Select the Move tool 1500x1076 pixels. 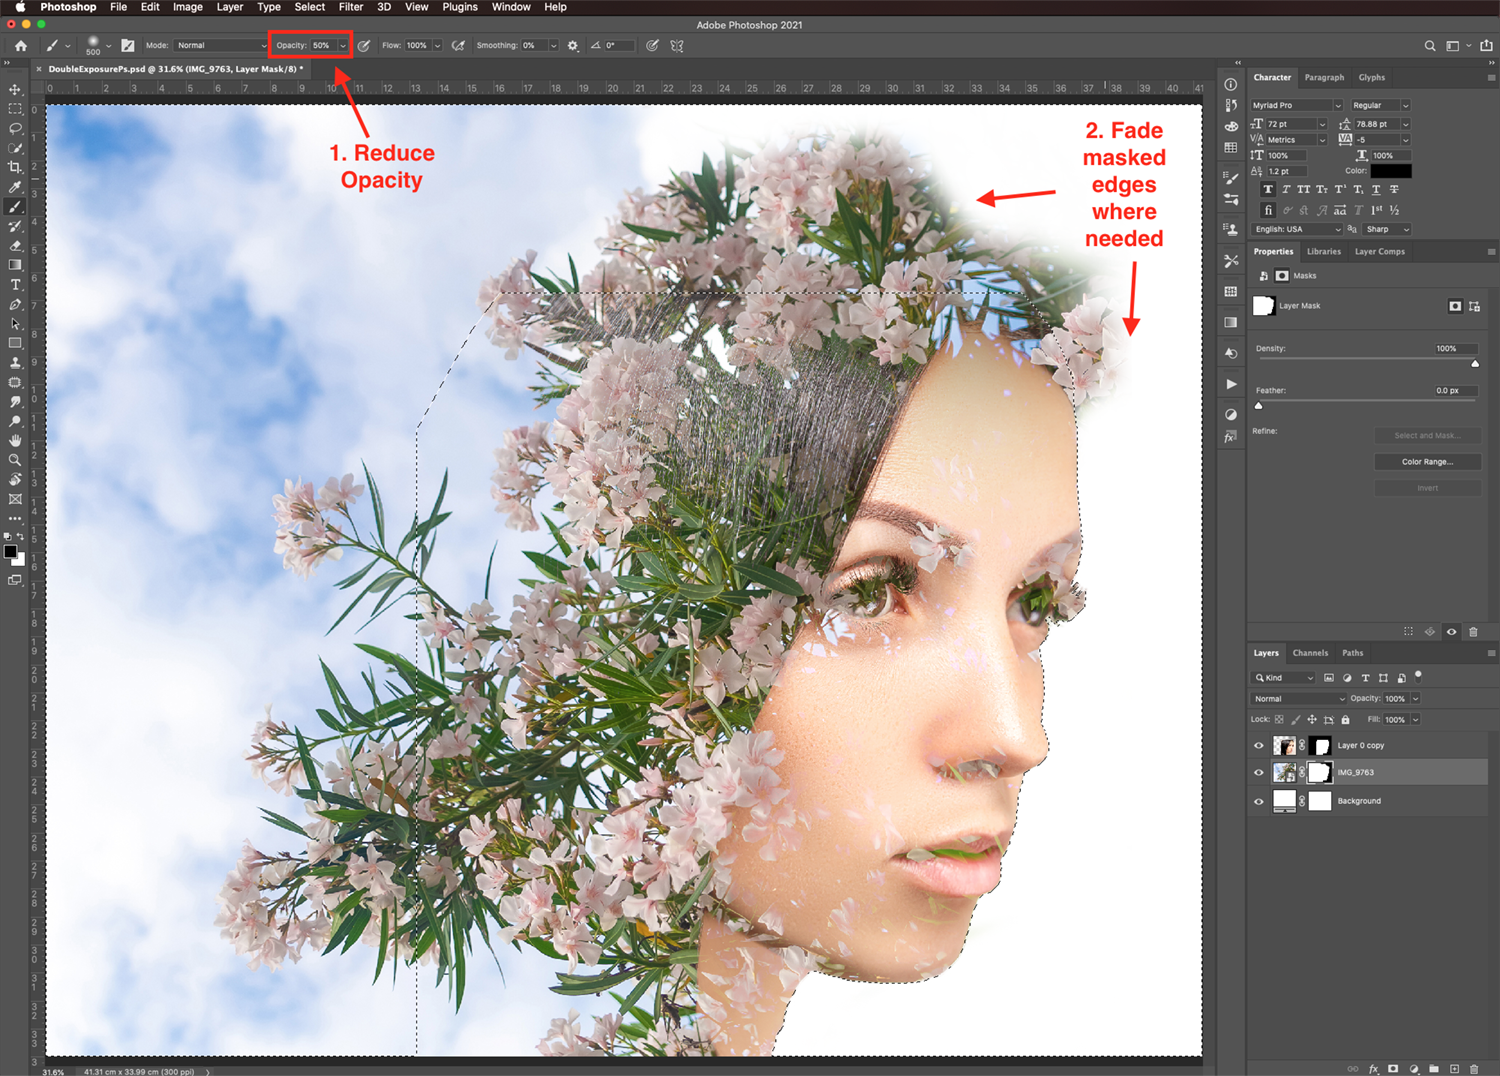coord(15,90)
